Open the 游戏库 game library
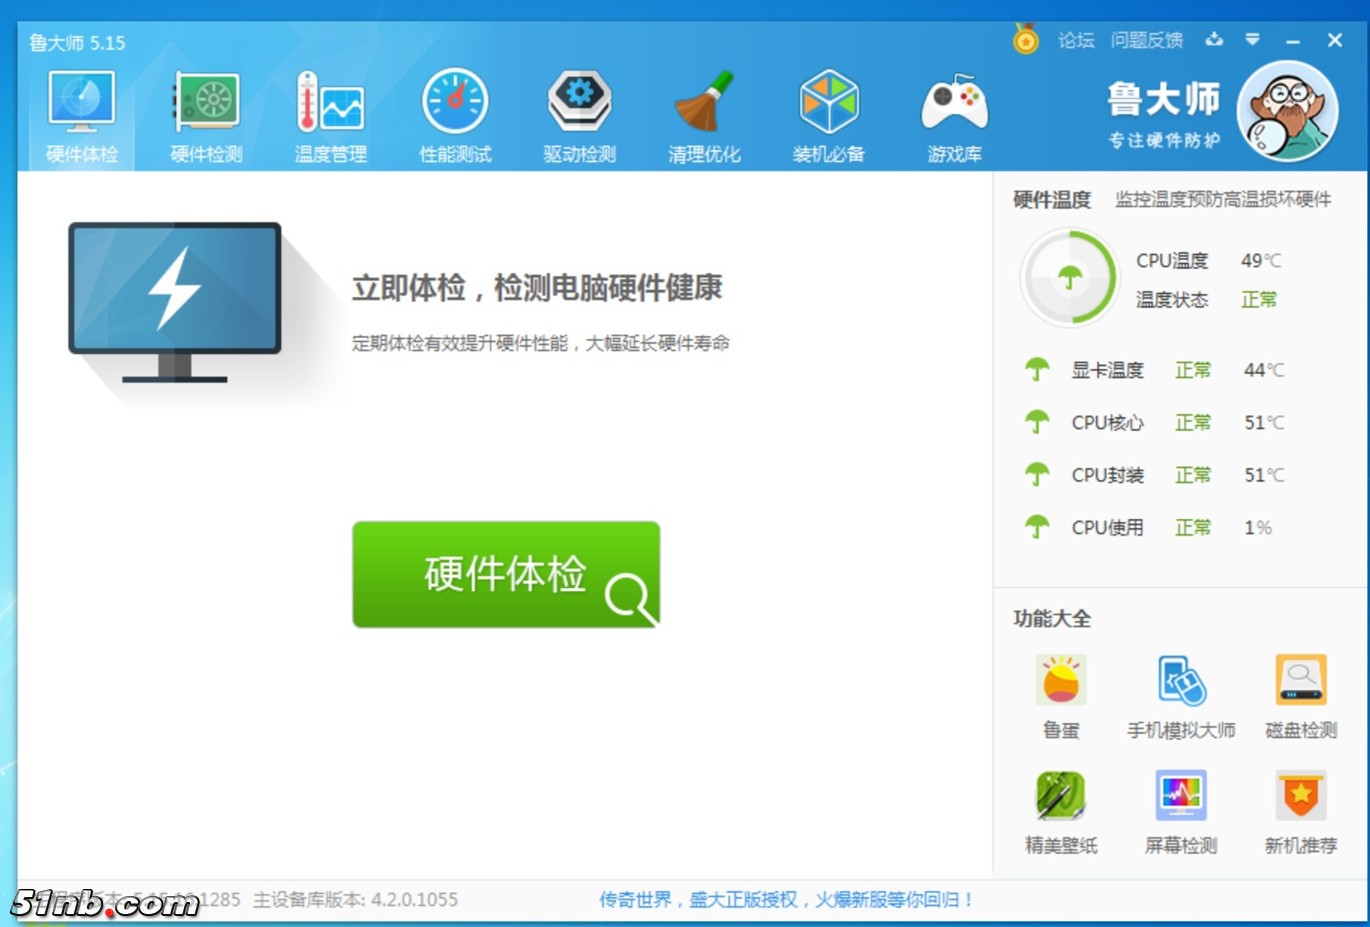The height and width of the screenshot is (927, 1370). pos(954,116)
